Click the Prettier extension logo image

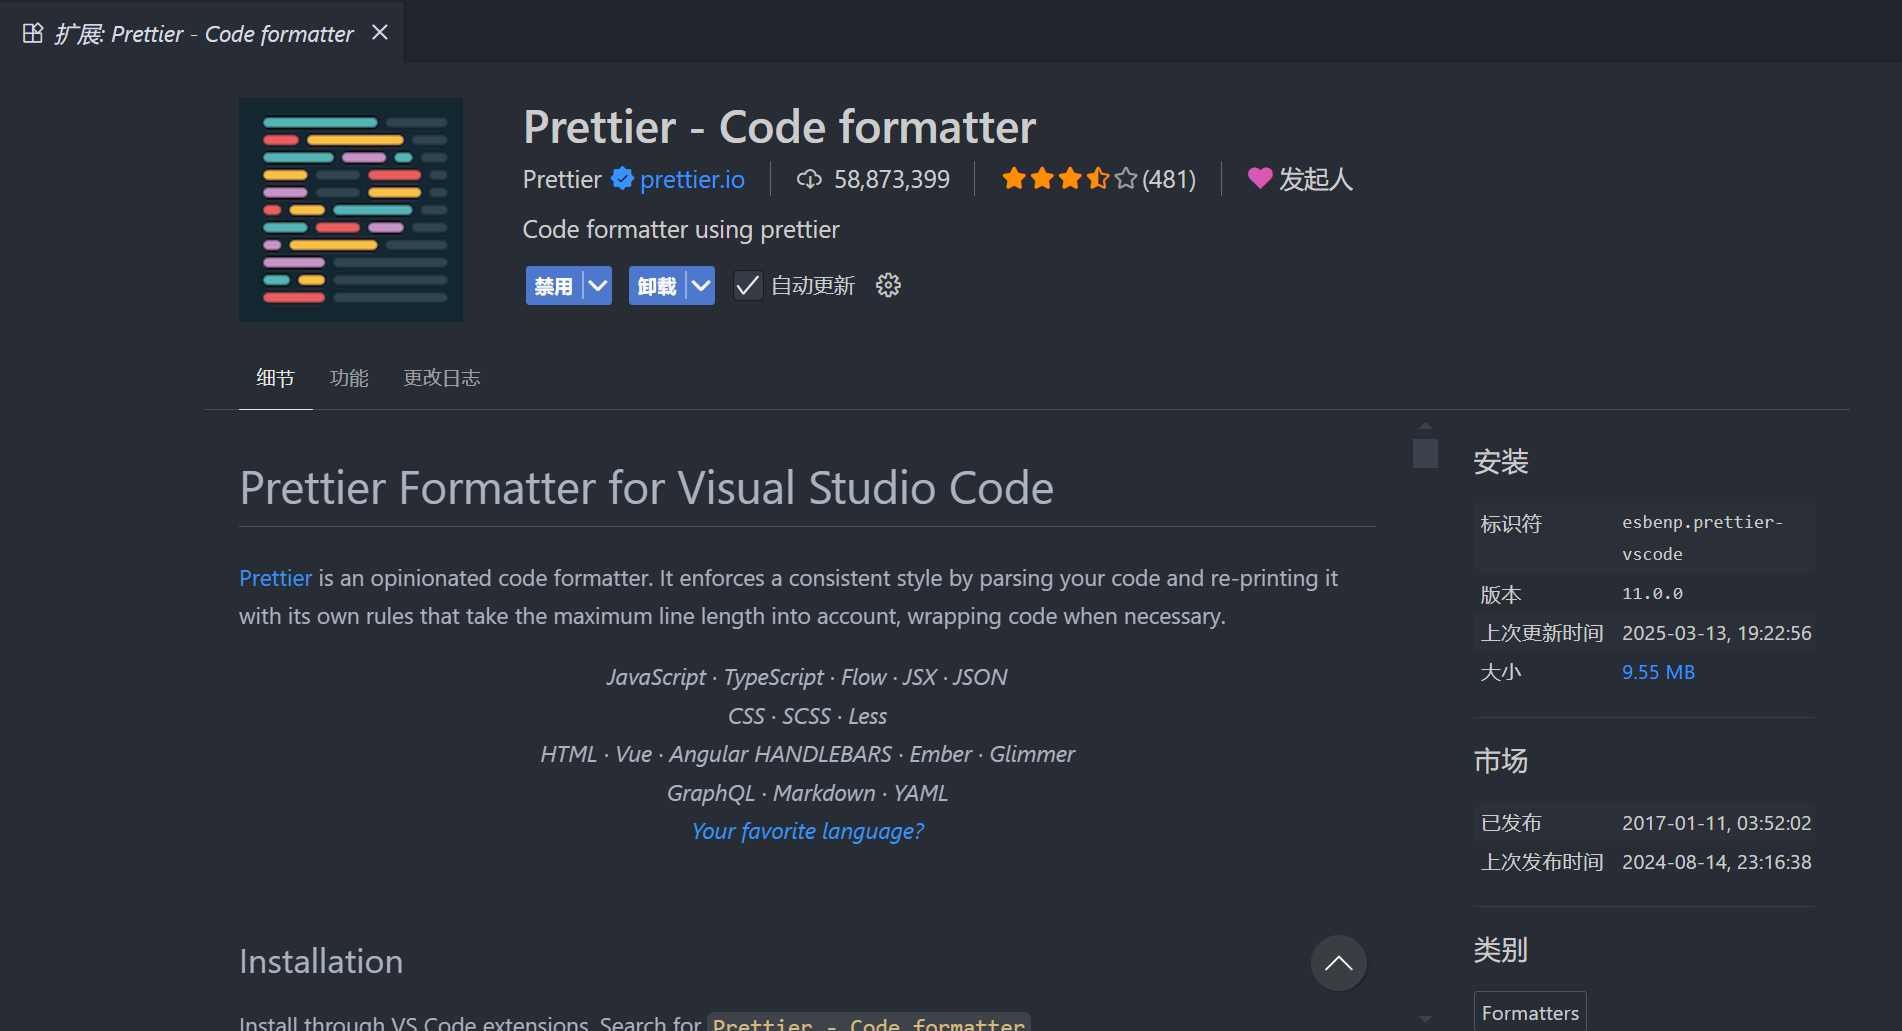pos(350,210)
